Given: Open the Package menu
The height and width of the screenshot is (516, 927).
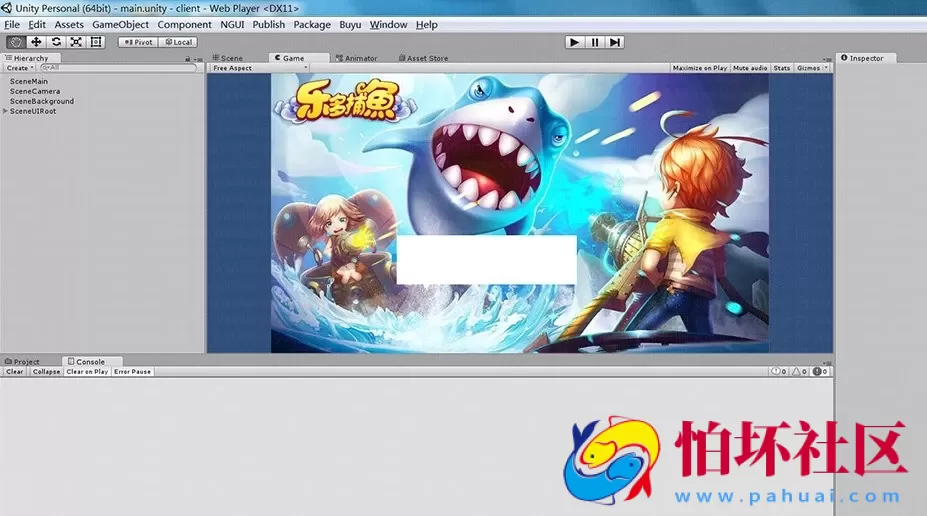Looking at the screenshot, I should 312,25.
